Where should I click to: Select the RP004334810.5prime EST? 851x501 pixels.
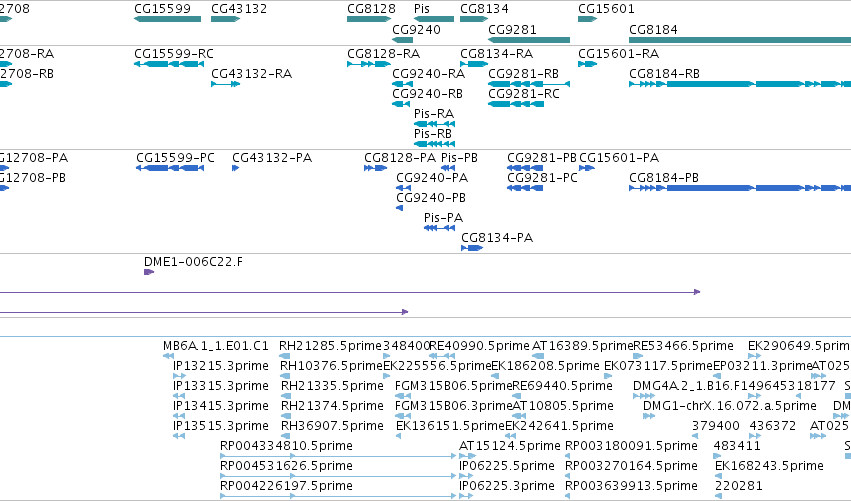tap(338, 456)
